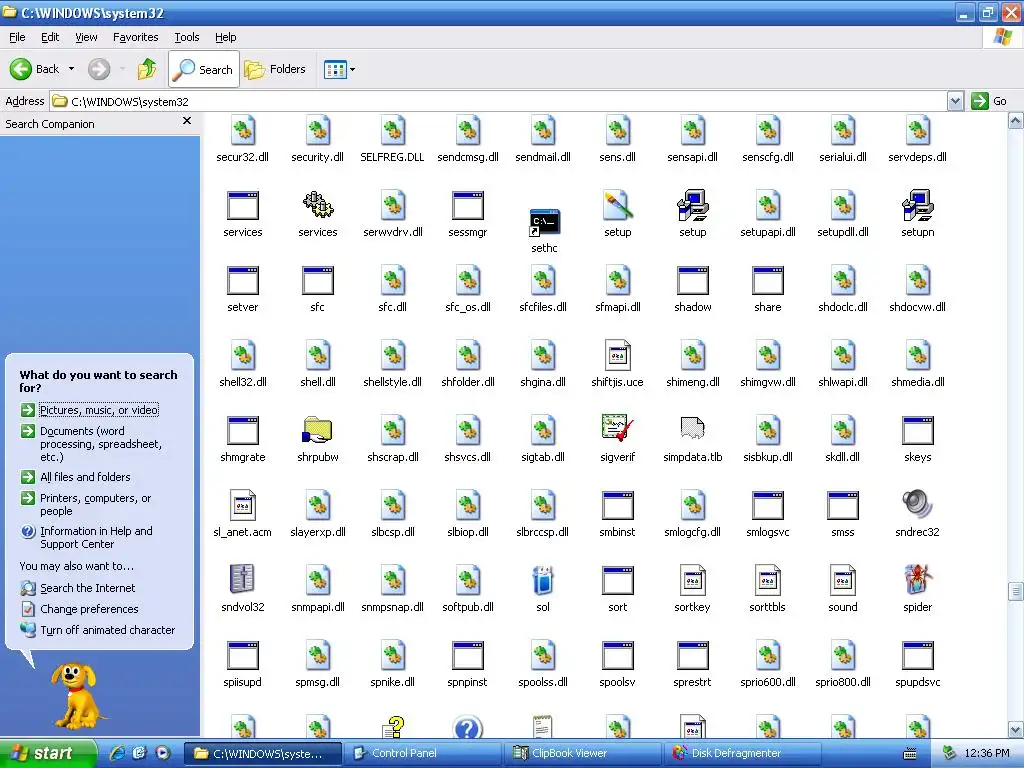
Task: Open the Favorites menu
Action: pyautogui.click(x=135, y=37)
